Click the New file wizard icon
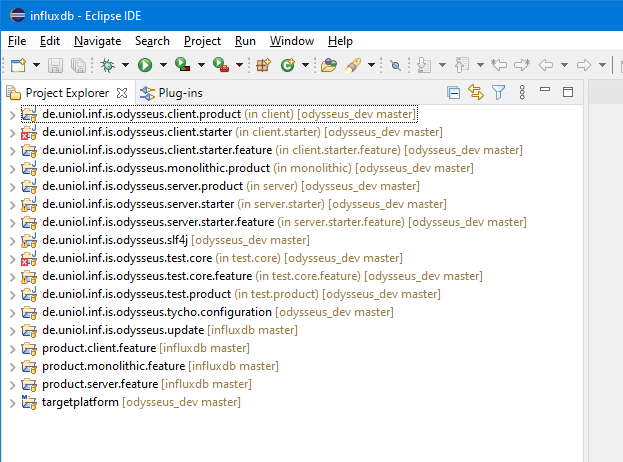This screenshot has width=623, height=462. (17, 65)
